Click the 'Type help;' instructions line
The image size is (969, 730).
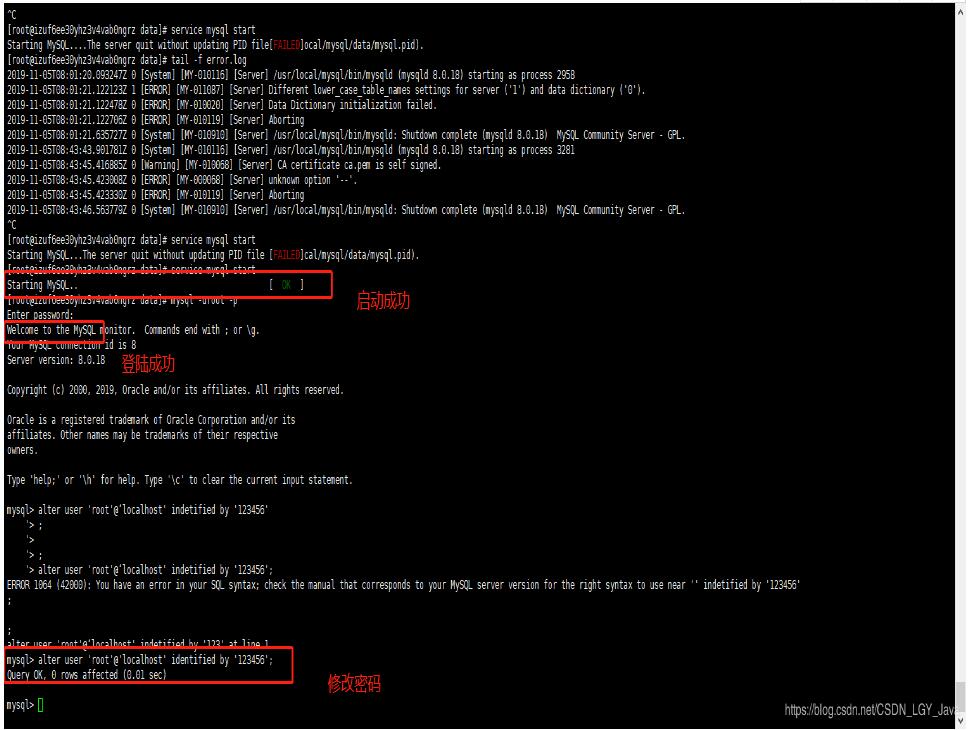point(179,480)
